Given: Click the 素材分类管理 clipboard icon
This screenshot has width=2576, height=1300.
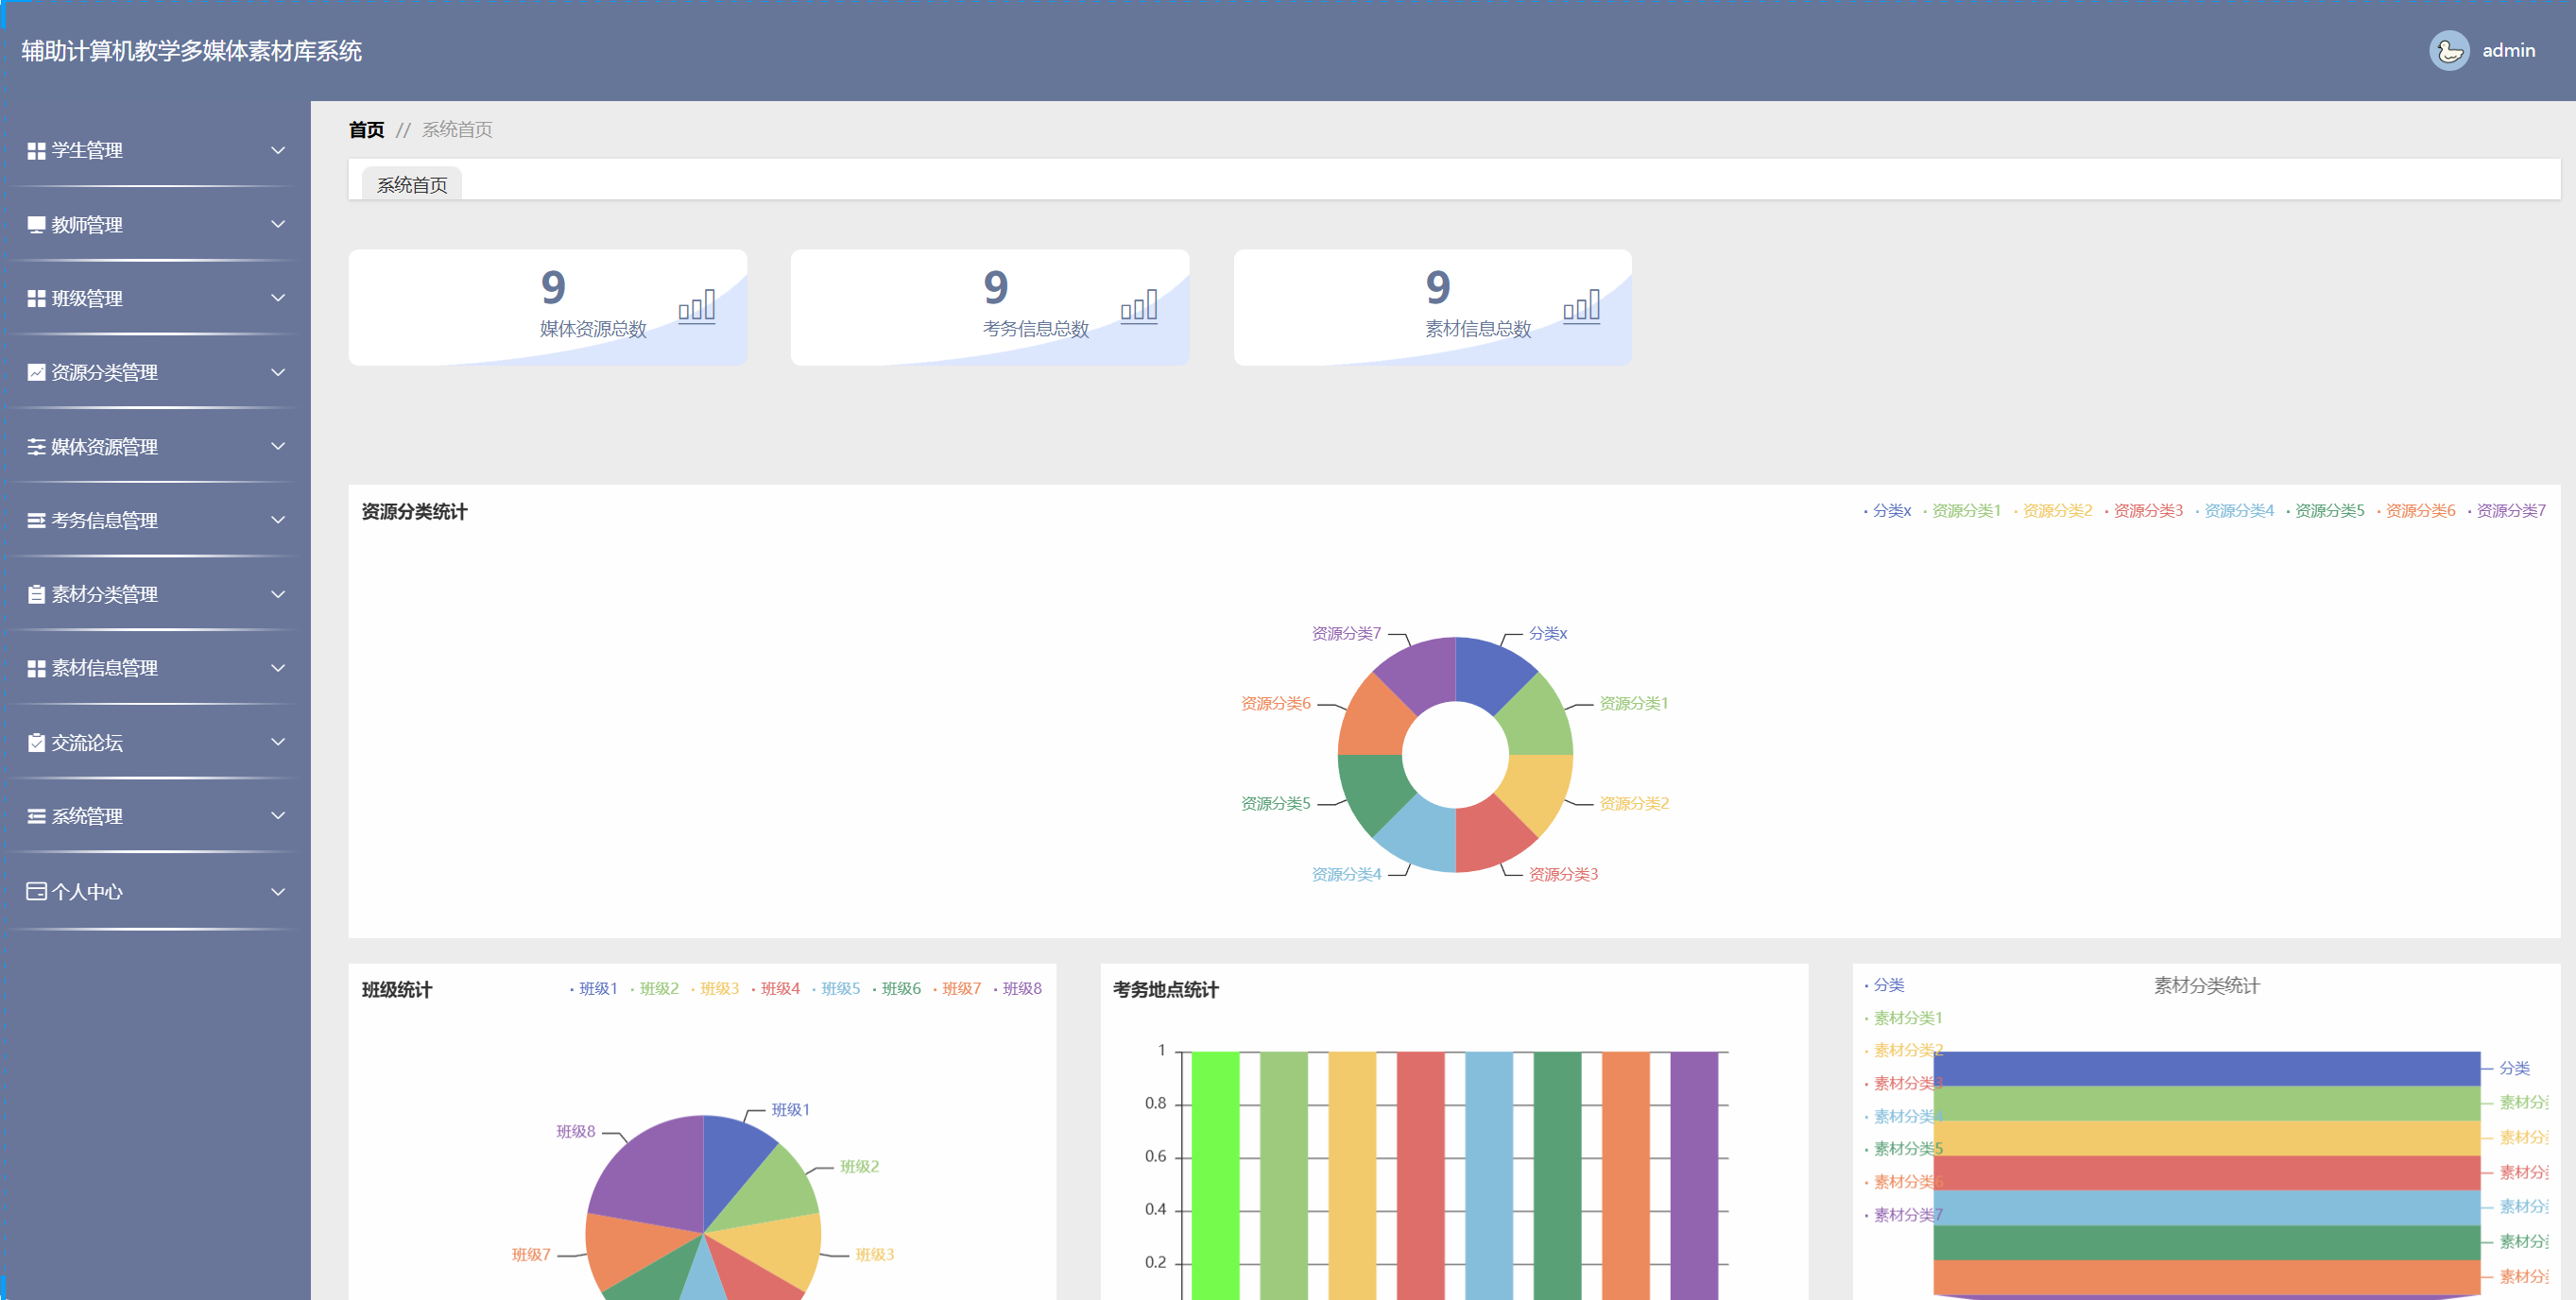Looking at the screenshot, I should (36, 595).
